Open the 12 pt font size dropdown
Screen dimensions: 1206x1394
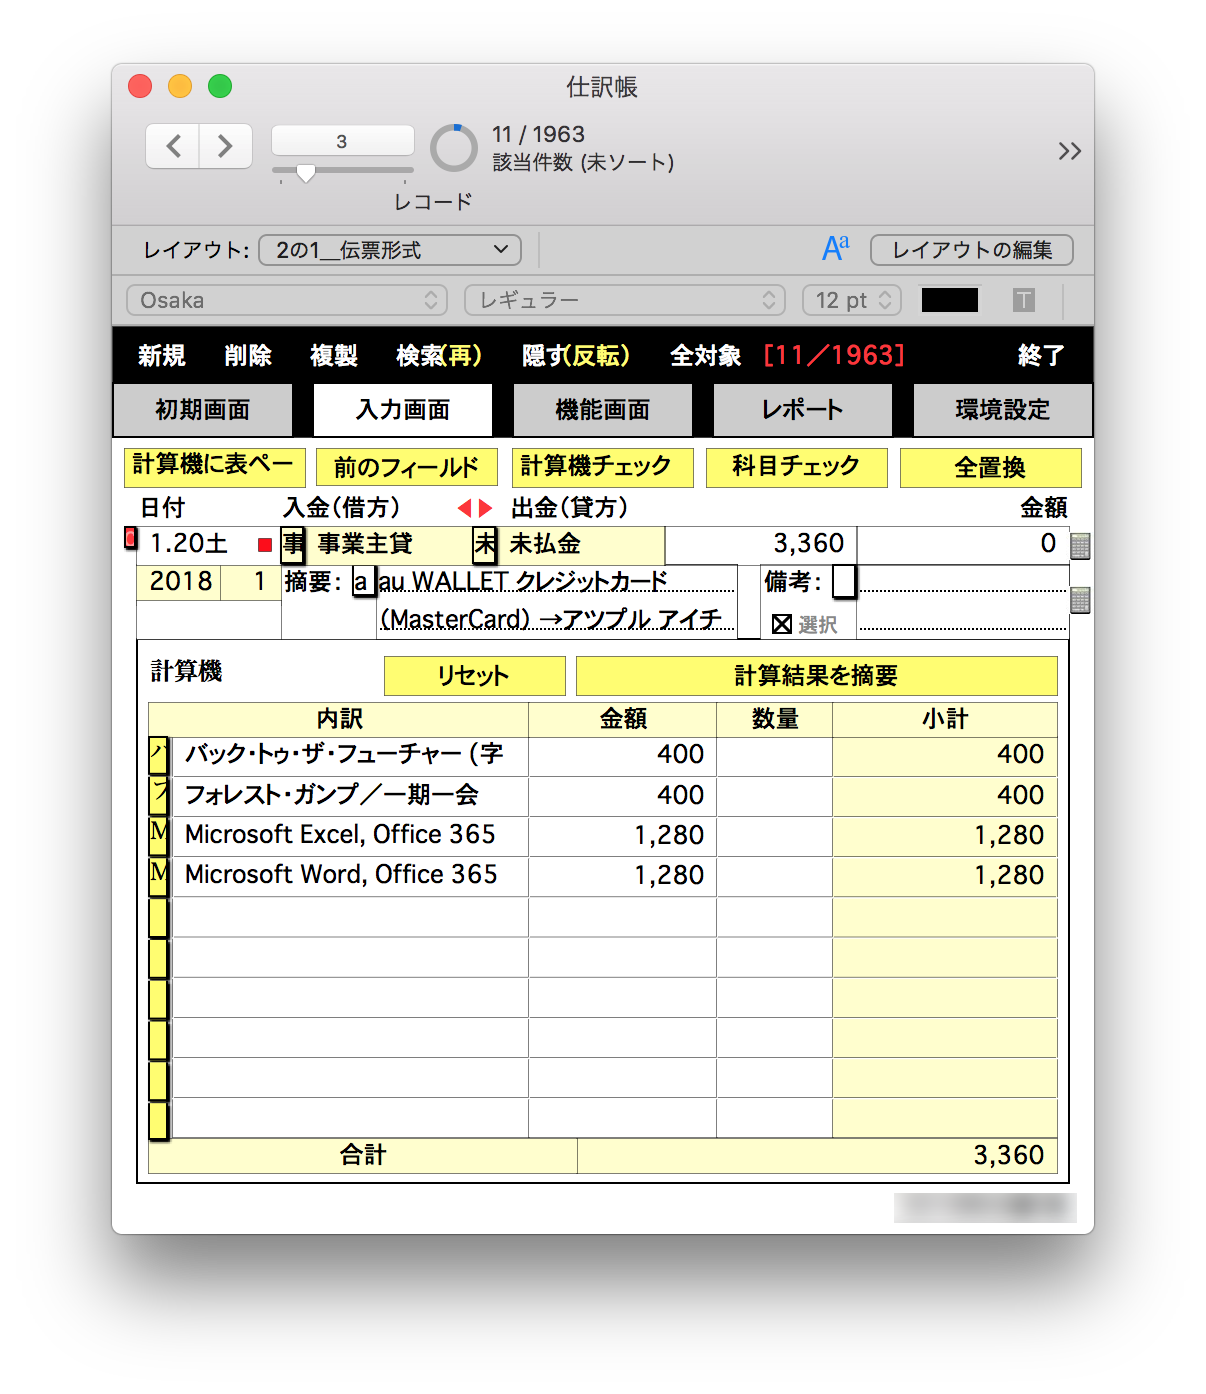[x=852, y=300]
